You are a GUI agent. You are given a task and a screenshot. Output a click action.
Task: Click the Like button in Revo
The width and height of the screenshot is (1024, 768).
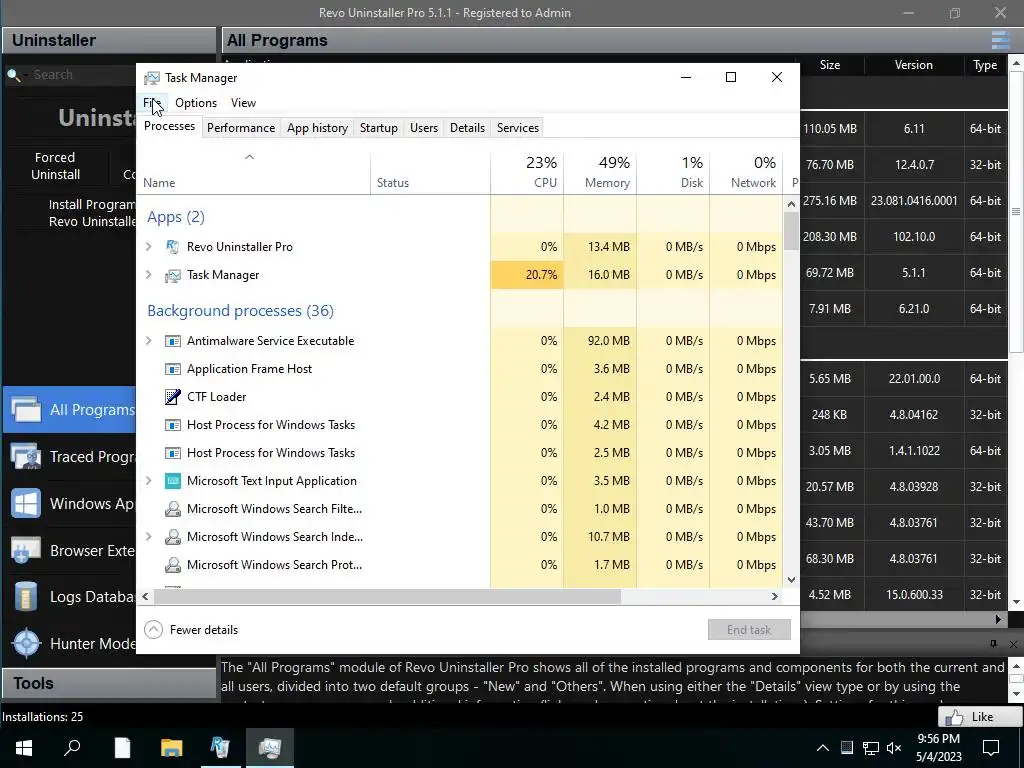tap(978, 717)
